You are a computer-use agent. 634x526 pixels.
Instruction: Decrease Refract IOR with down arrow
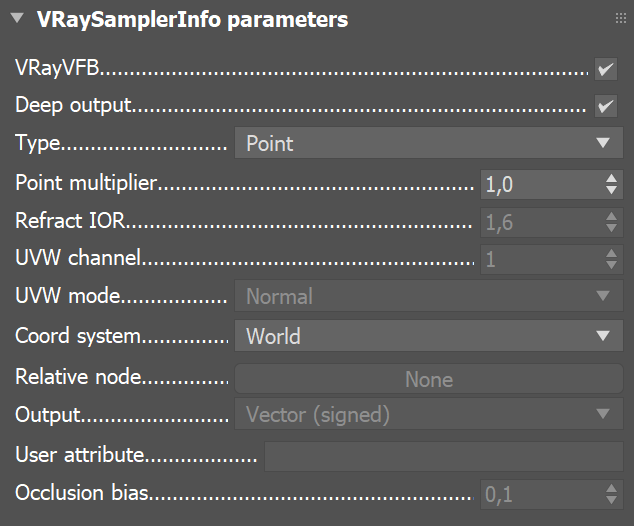click(x=611, y=228)
